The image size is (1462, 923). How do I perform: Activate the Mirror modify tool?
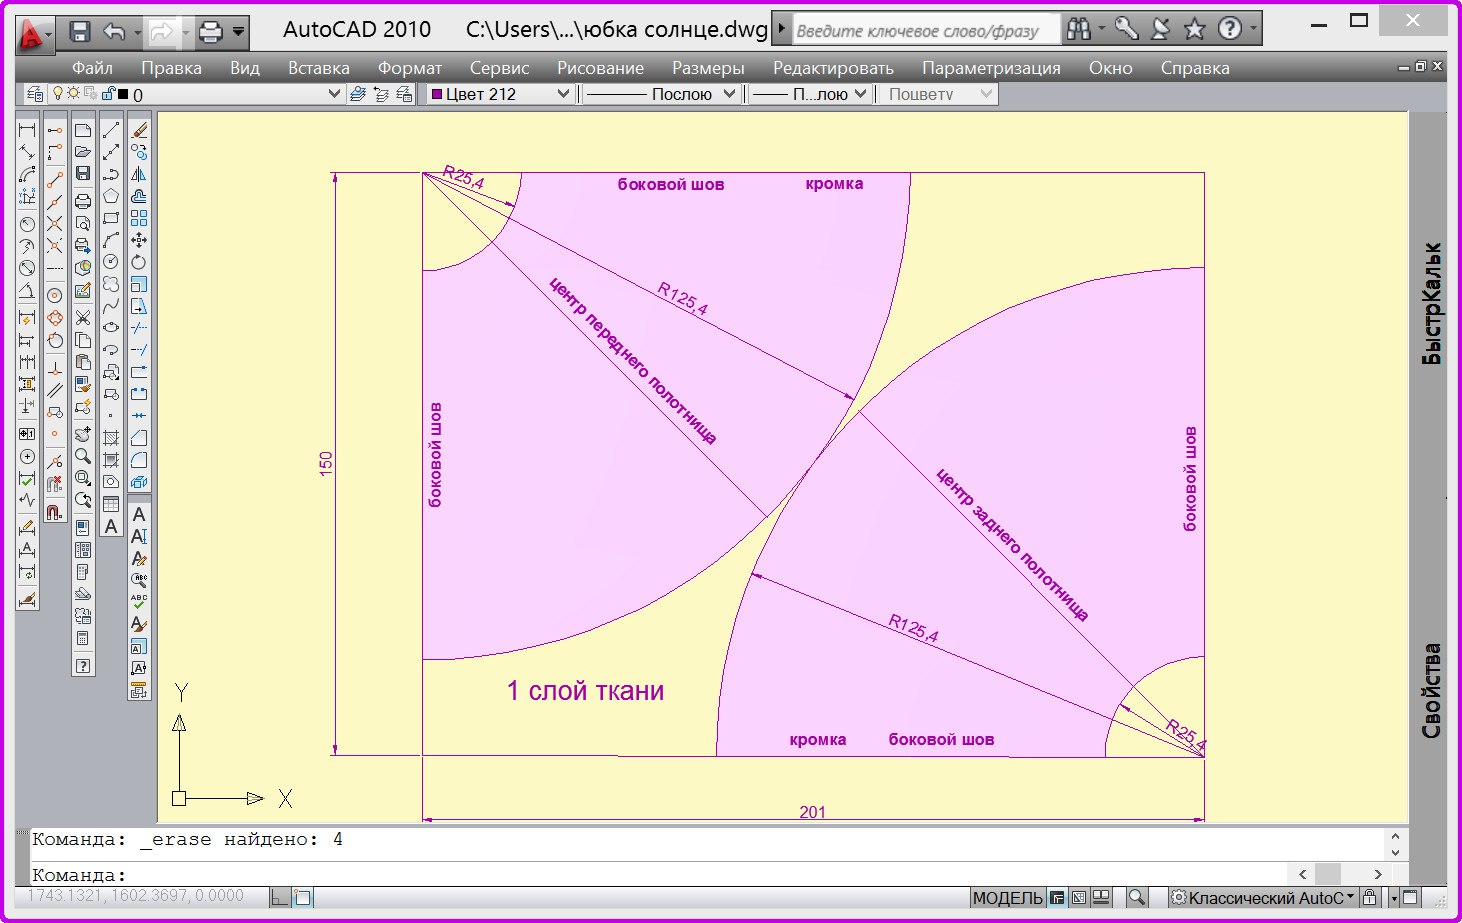pos(139,174)
